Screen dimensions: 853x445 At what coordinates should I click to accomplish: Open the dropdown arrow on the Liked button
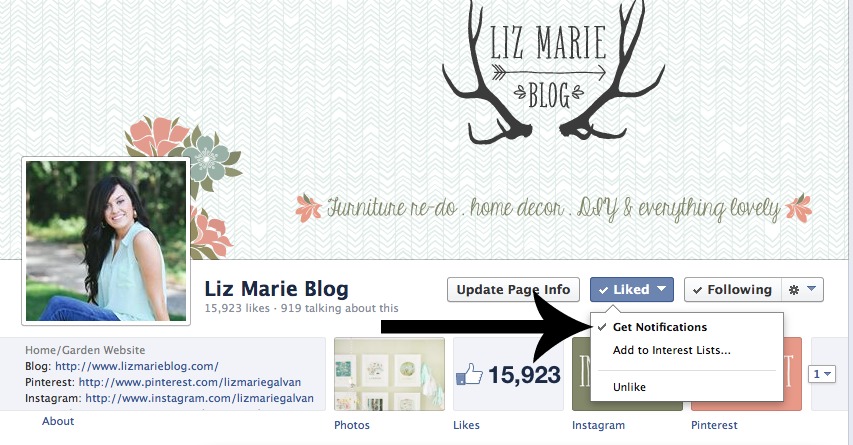pyautogui.click(x=661, y=289)
